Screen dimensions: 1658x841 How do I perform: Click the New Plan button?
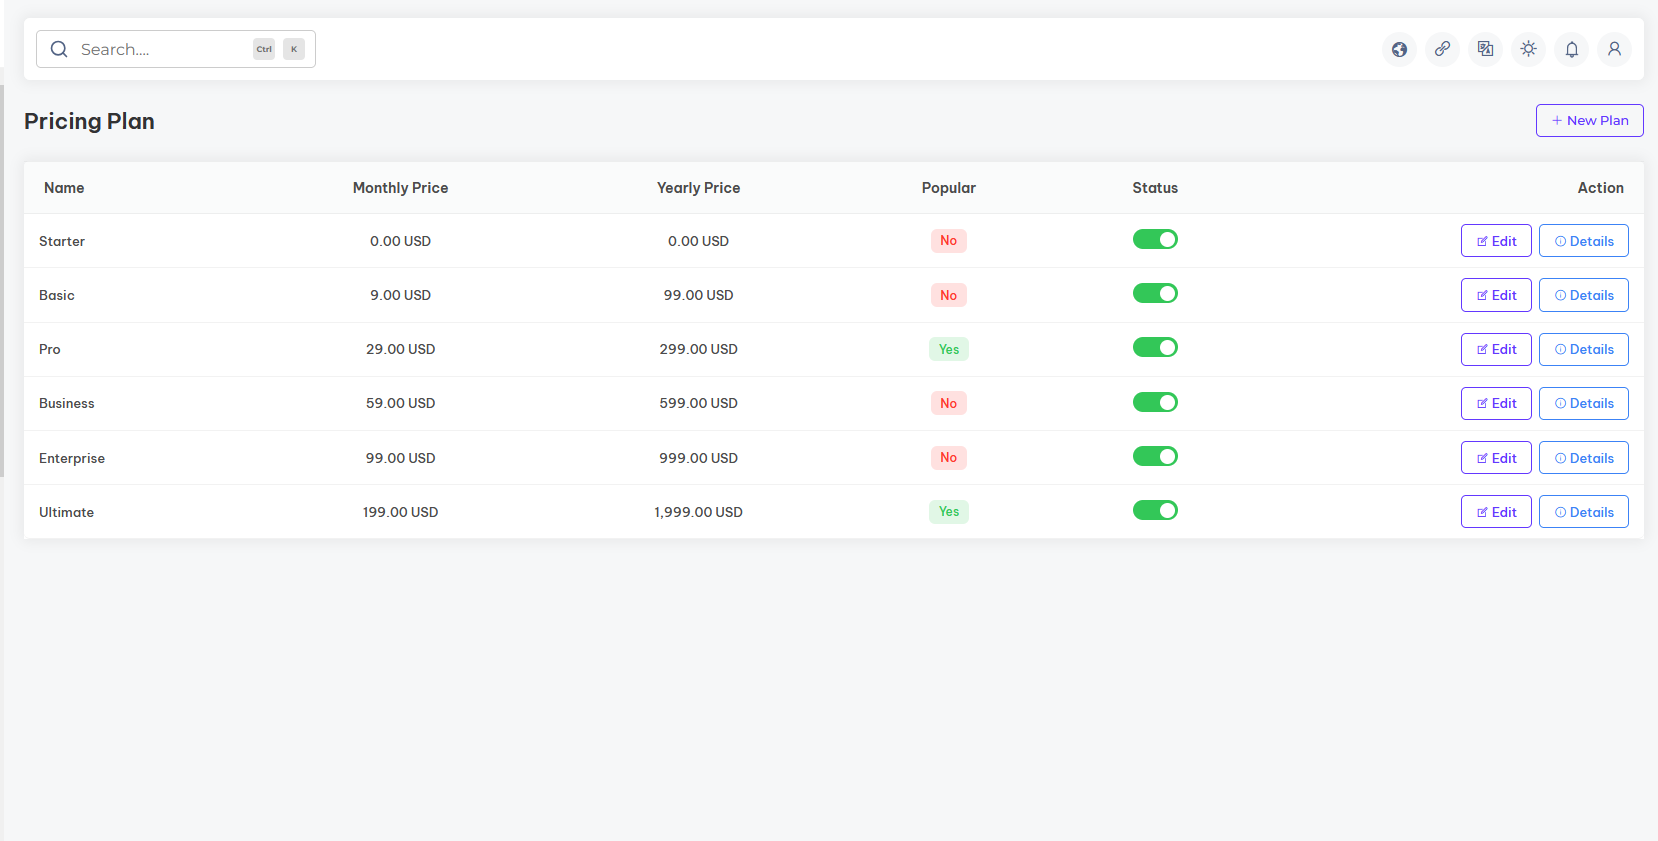(1589, 120)
